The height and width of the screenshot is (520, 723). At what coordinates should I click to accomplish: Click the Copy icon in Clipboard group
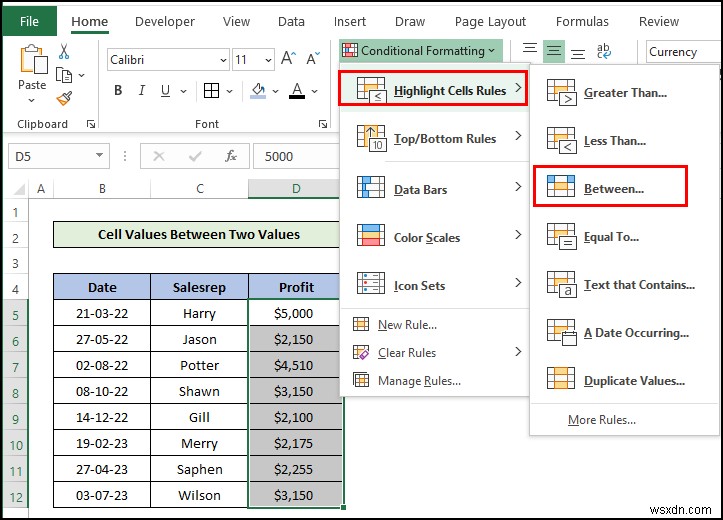pyautogui.click(x=64, y=75)
